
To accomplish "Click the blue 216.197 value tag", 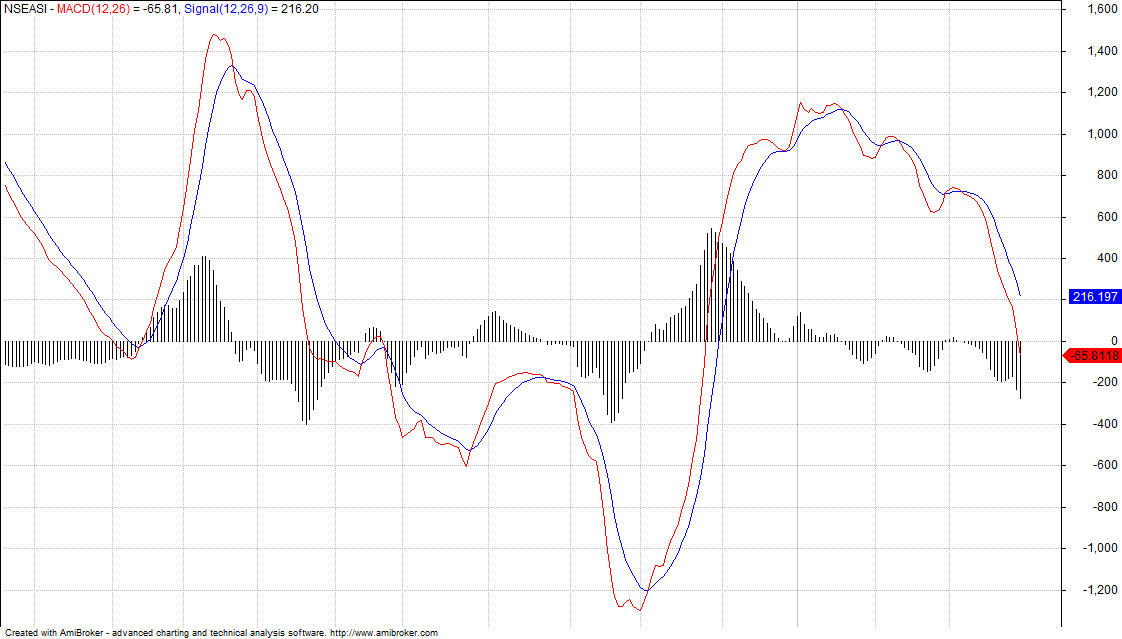I will (1093, 297).
